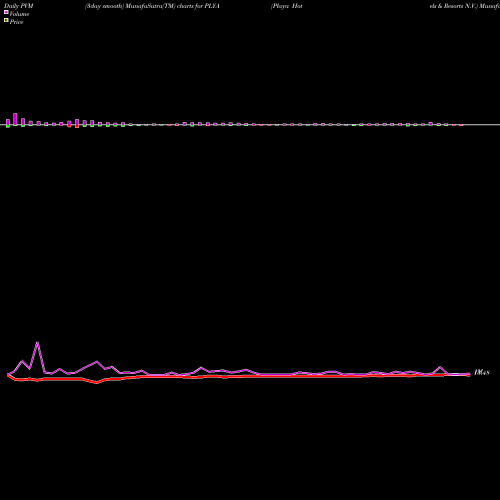This screenshot has height=500, width=500.
Task: Click the highest peak of the magenta line
Action: (x=37, y=342)
